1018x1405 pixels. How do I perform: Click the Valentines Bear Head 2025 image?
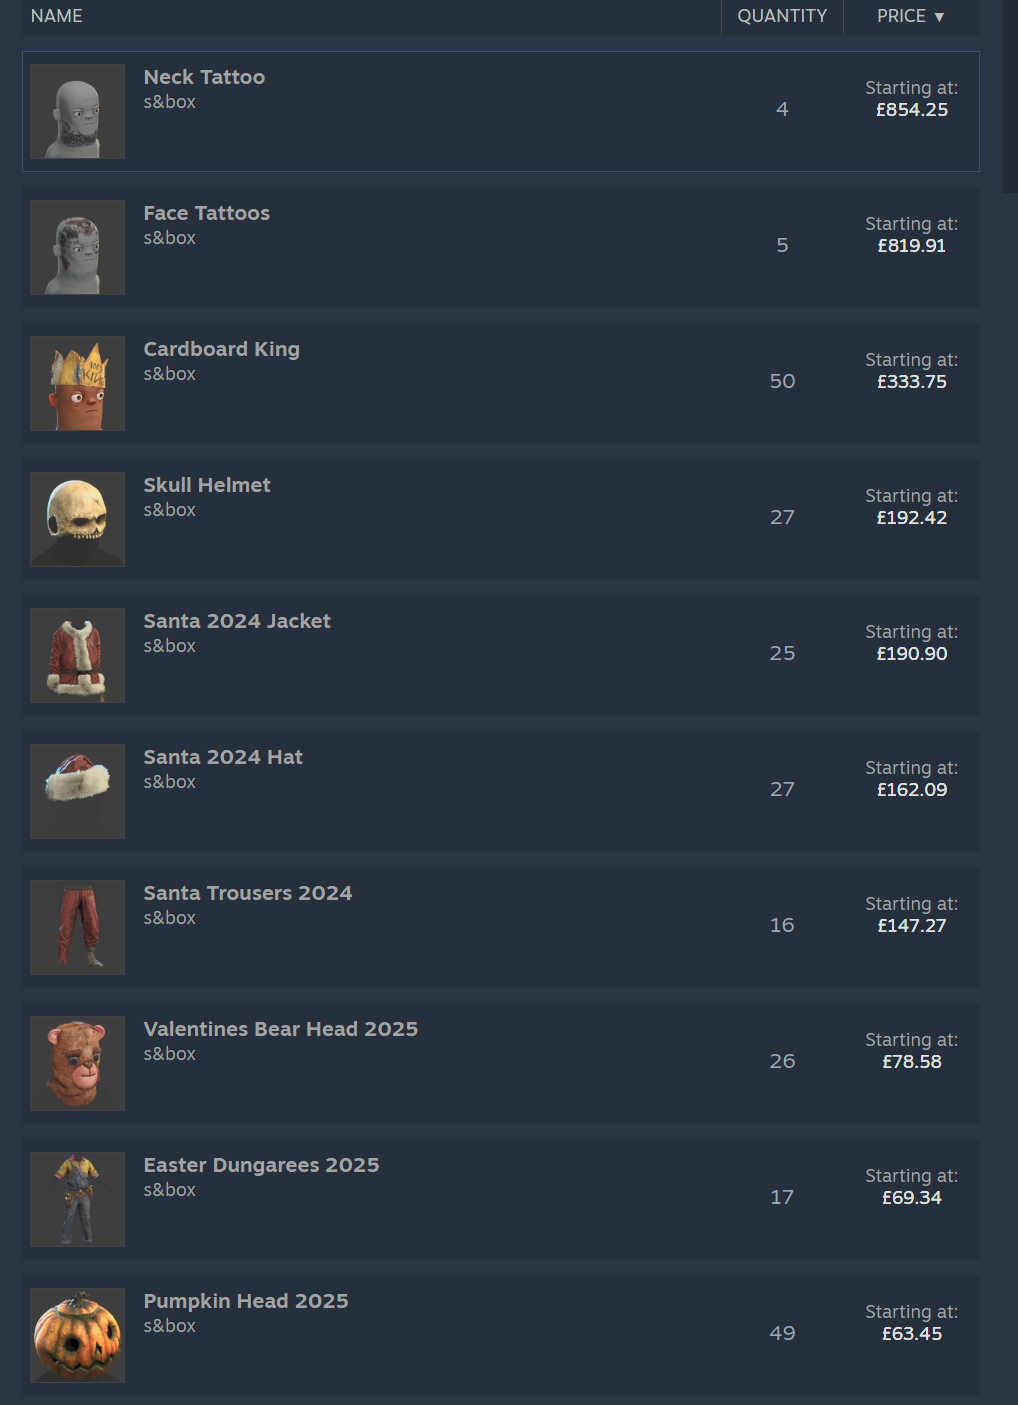click(x=77, y=1063)
